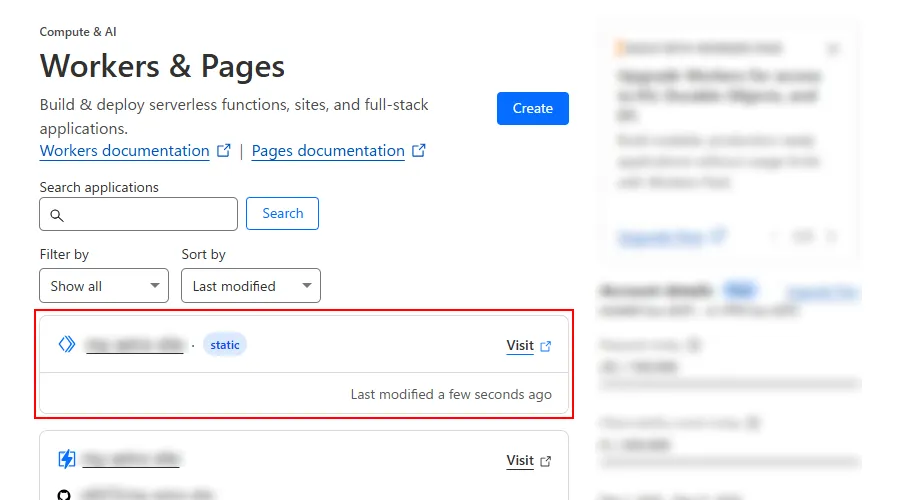Image resolution: width=900 pixels, height=500 pixels.
Task: Click the 'static' badge
Action: tap(224, 344)
